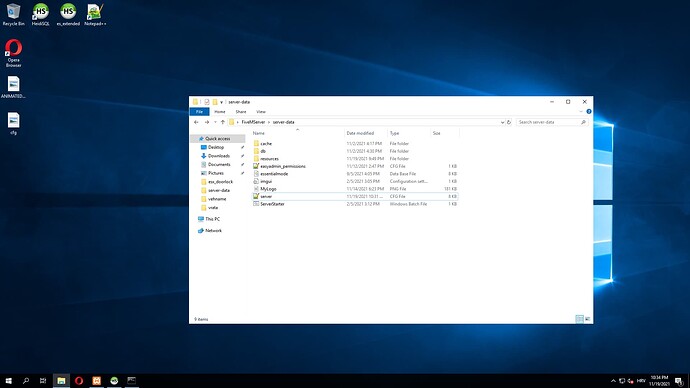Expand the ribbon with the chevron
The width and height of the screenshot is (690, 388).
pos(581,112)
